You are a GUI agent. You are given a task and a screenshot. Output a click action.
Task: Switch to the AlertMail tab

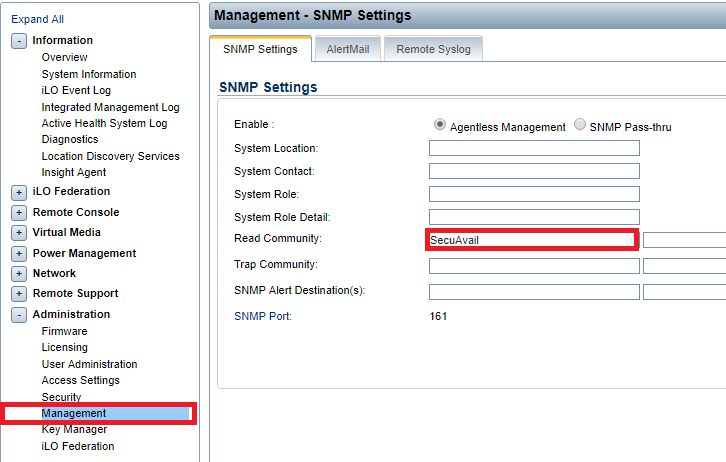point(346,49)
